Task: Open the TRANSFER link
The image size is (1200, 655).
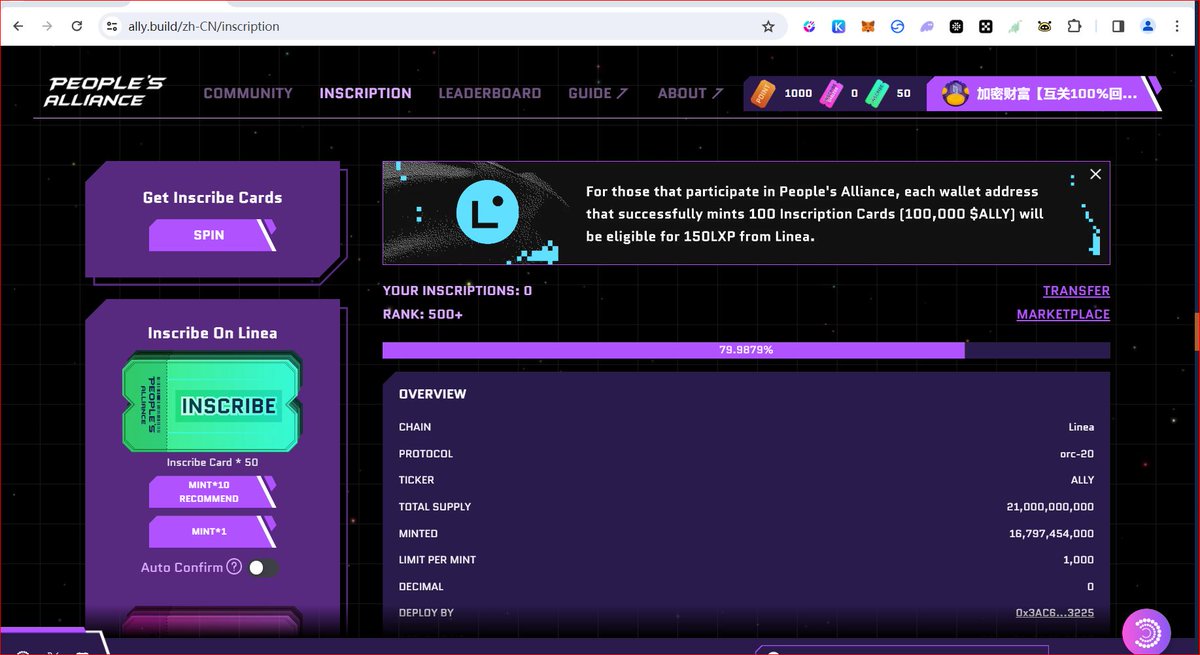Action: pyautogui.click(x=1076, y=291)
